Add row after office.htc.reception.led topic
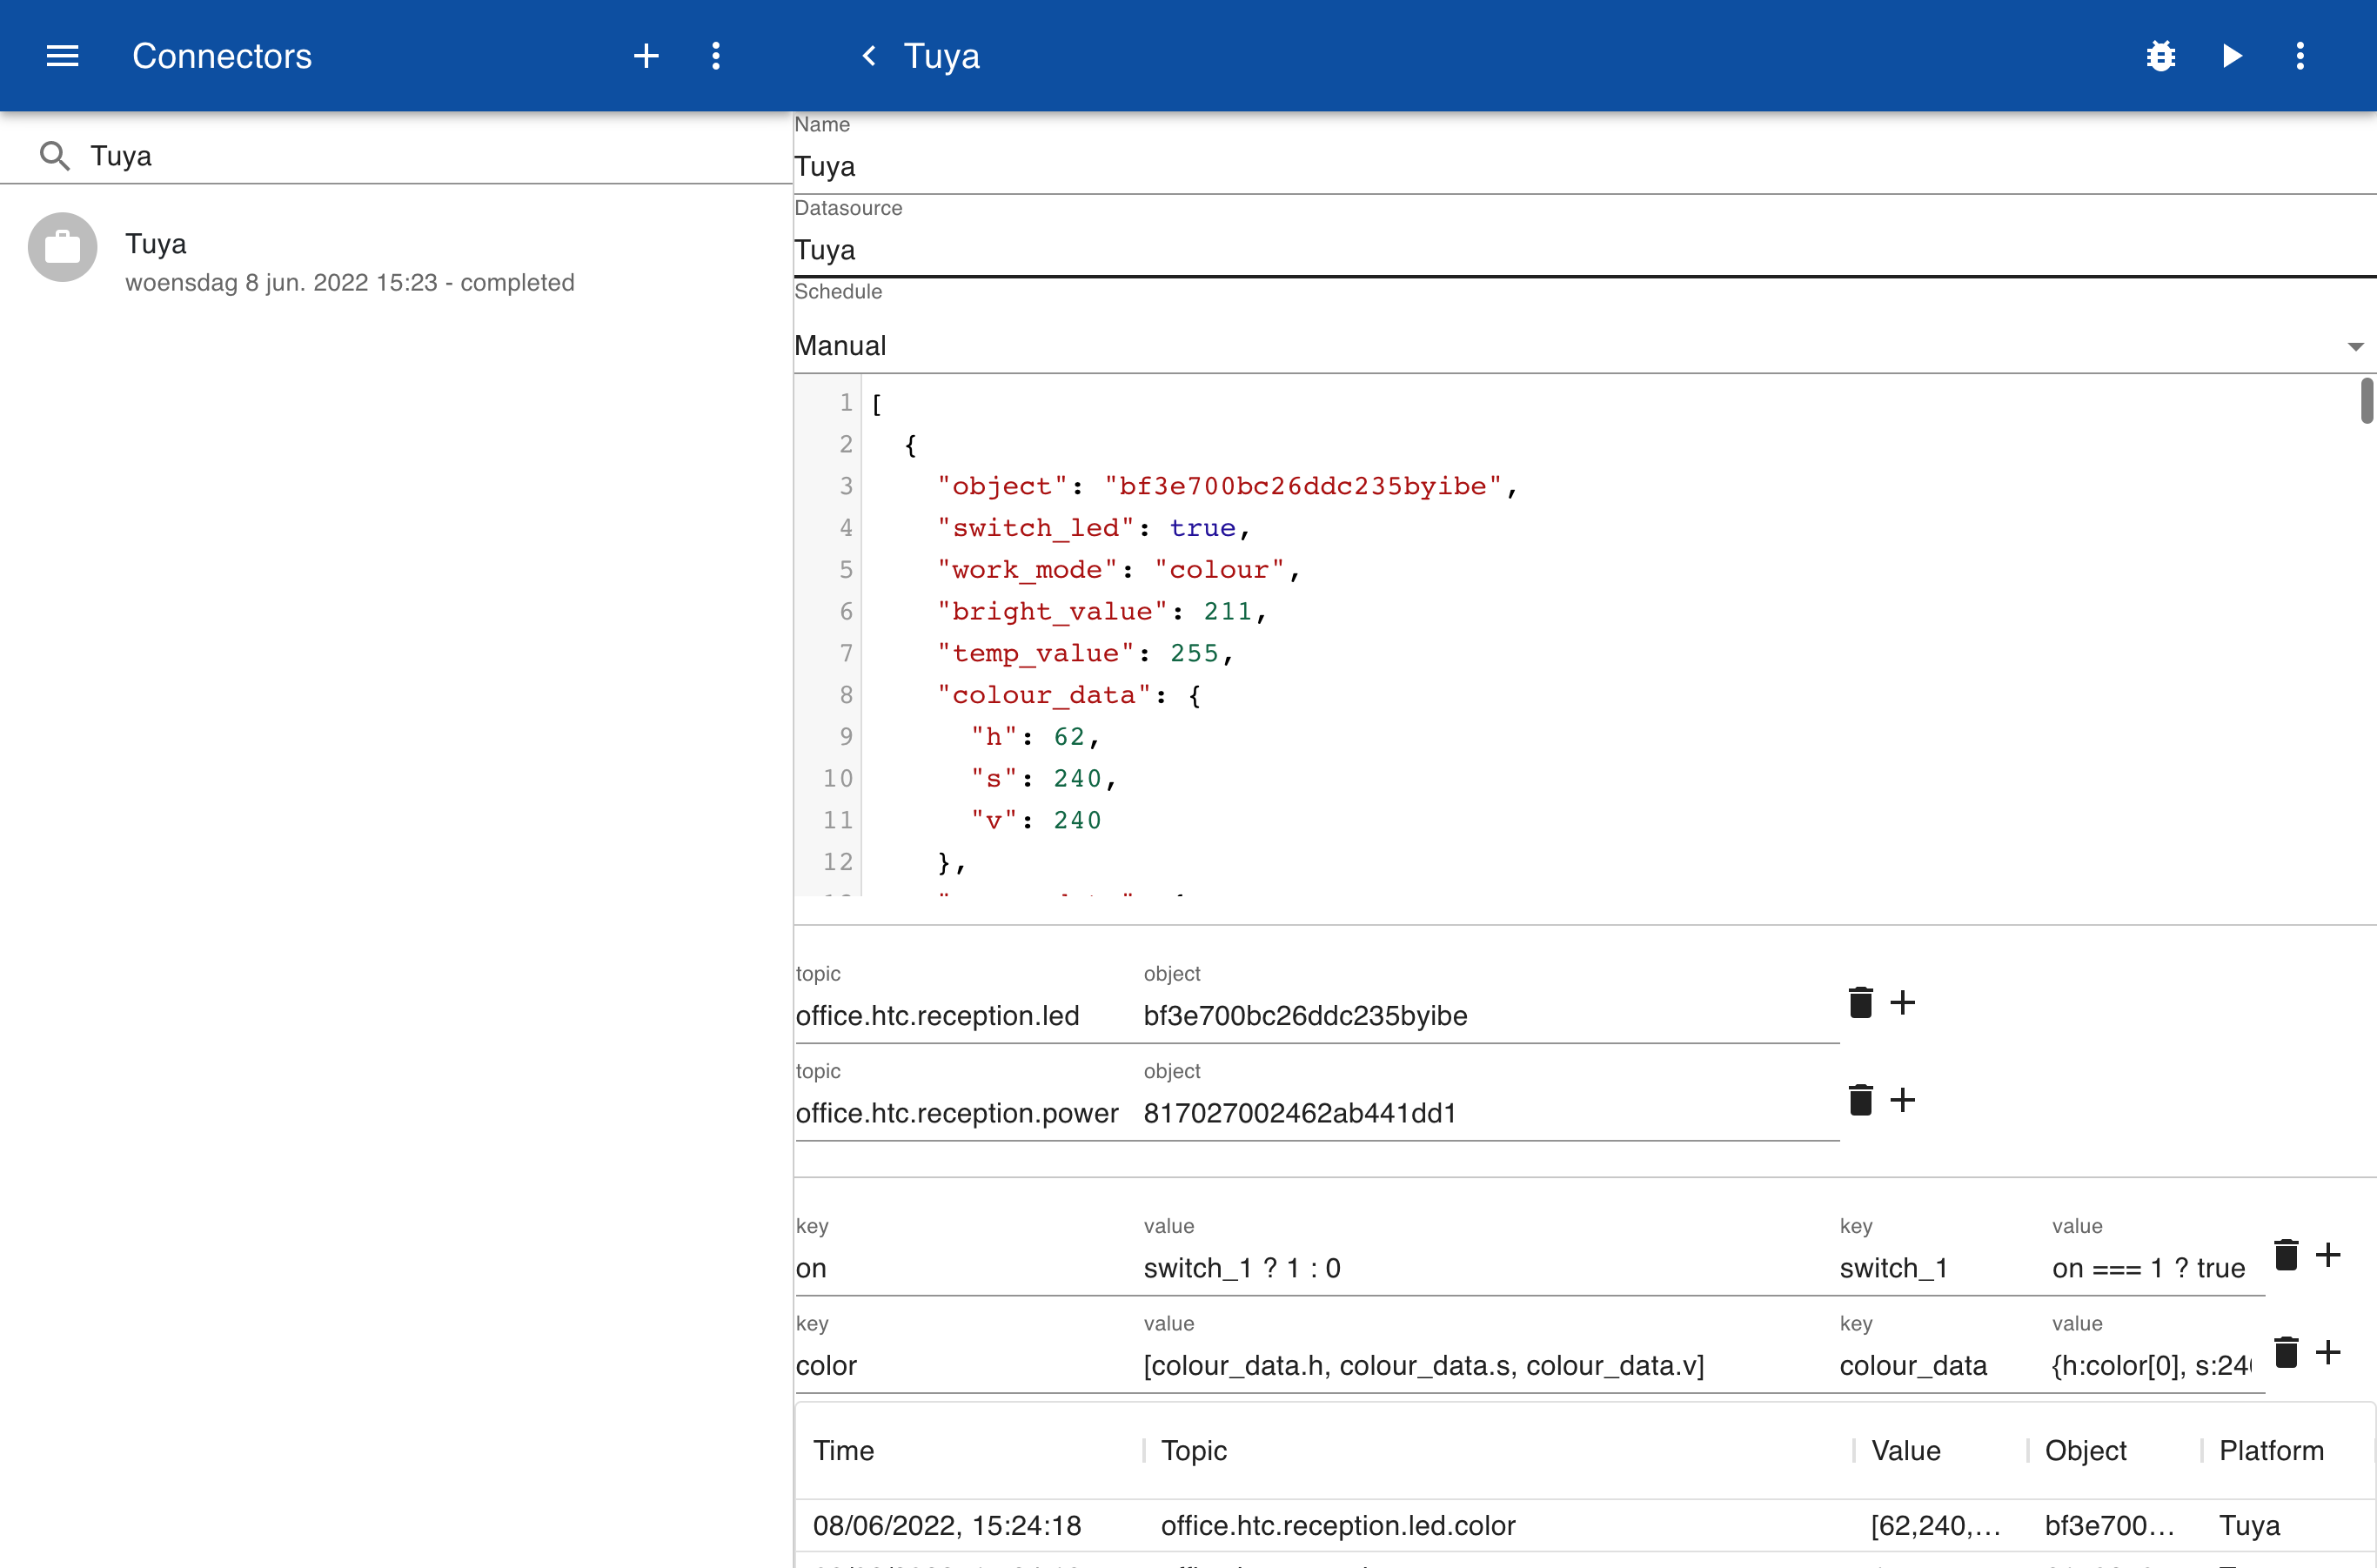 (x=1903, y=1002)
